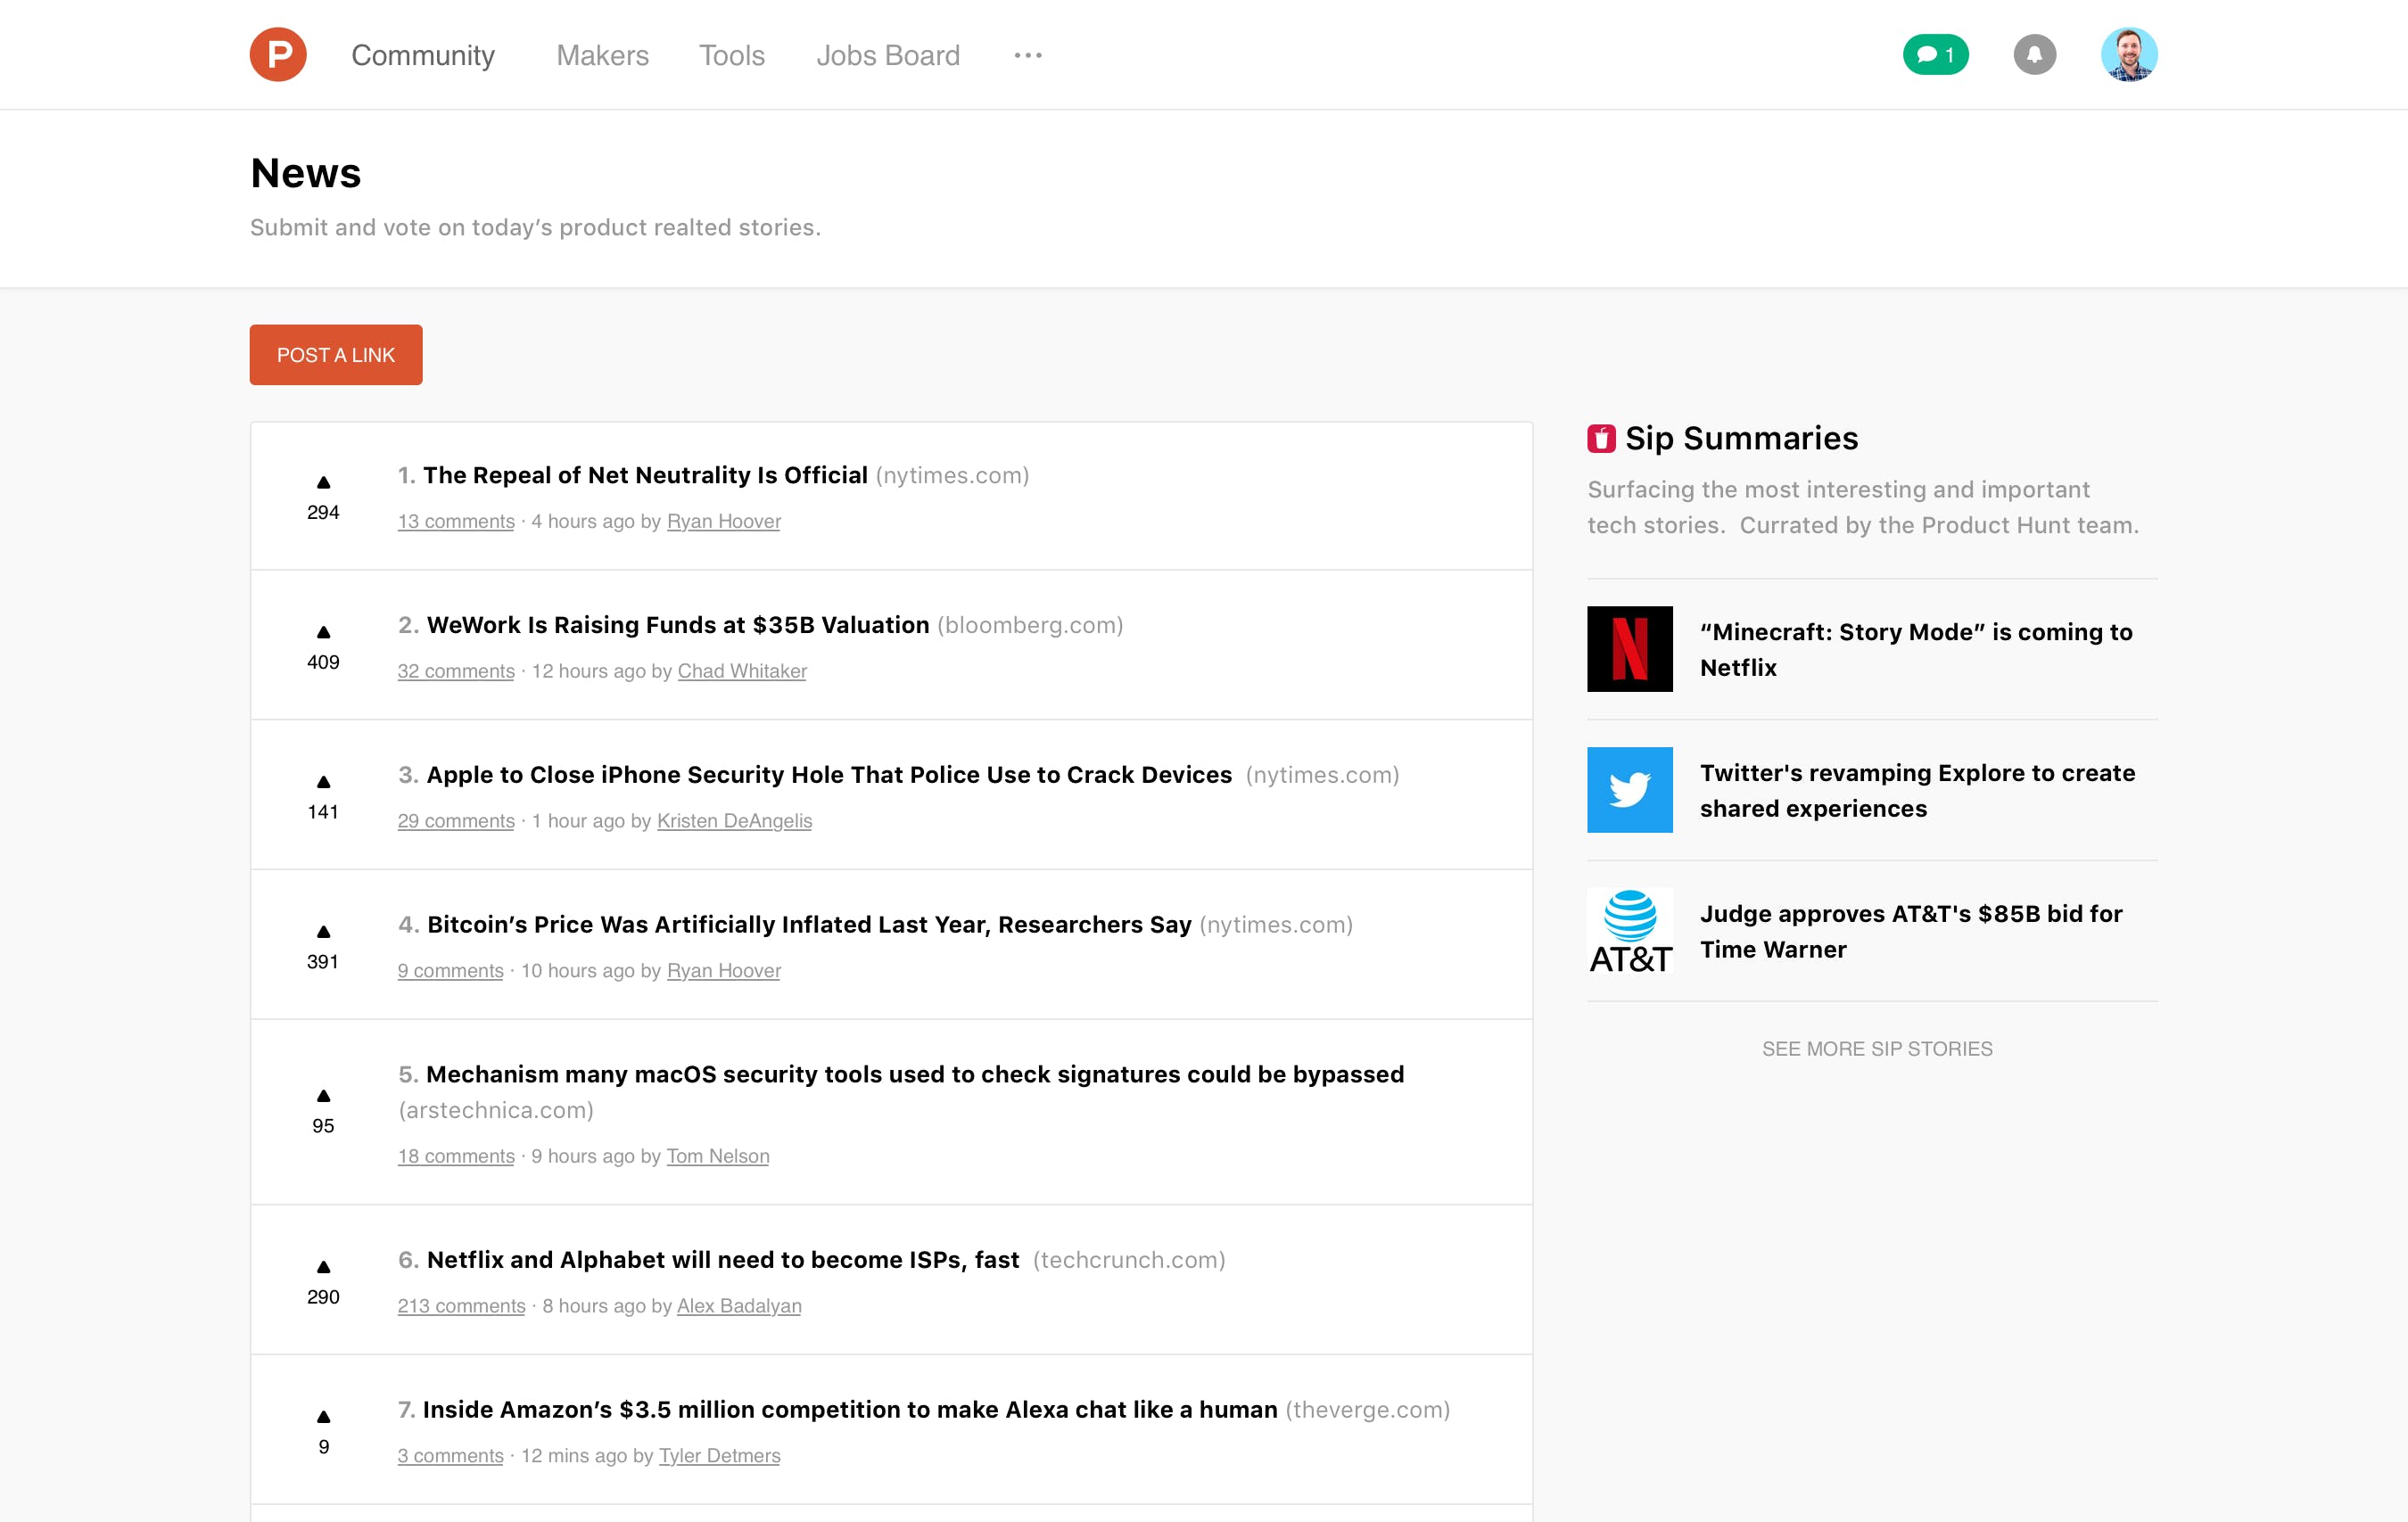Open 32 comments on WeWork story
Screen dimensions: 2408x1522
click(456, 671)
